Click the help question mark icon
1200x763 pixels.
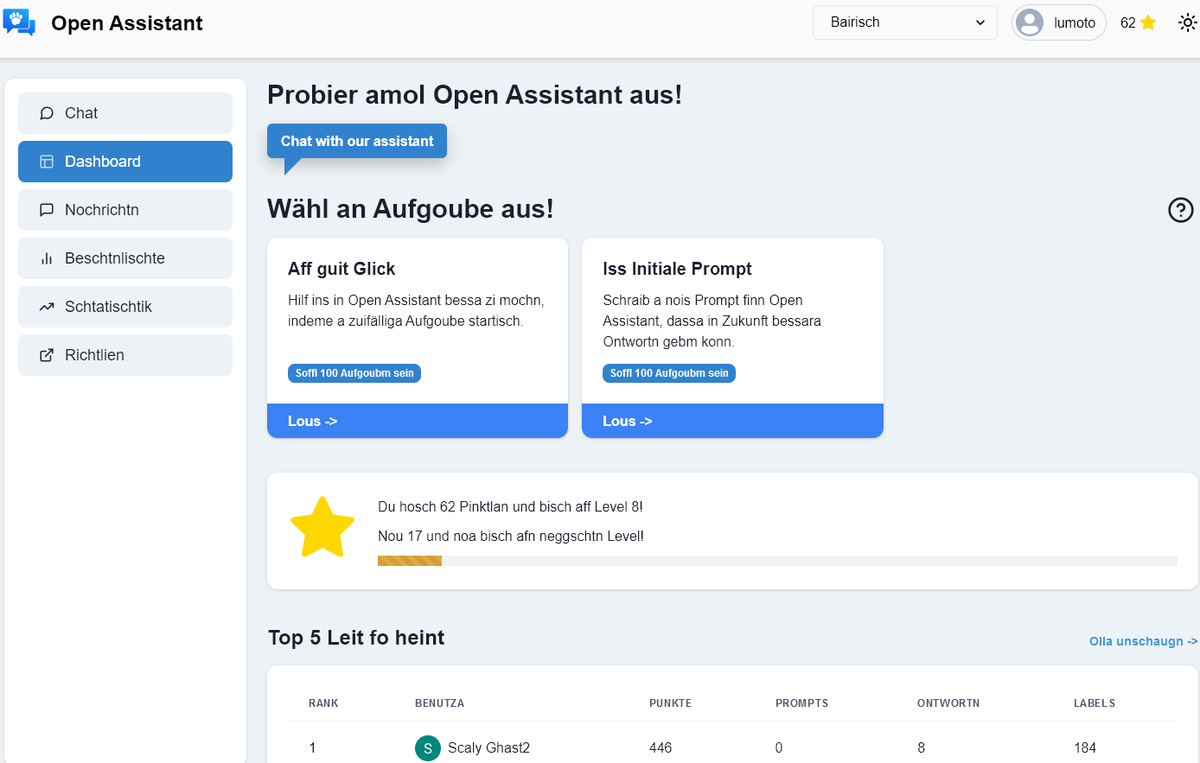coord(1180,210)
